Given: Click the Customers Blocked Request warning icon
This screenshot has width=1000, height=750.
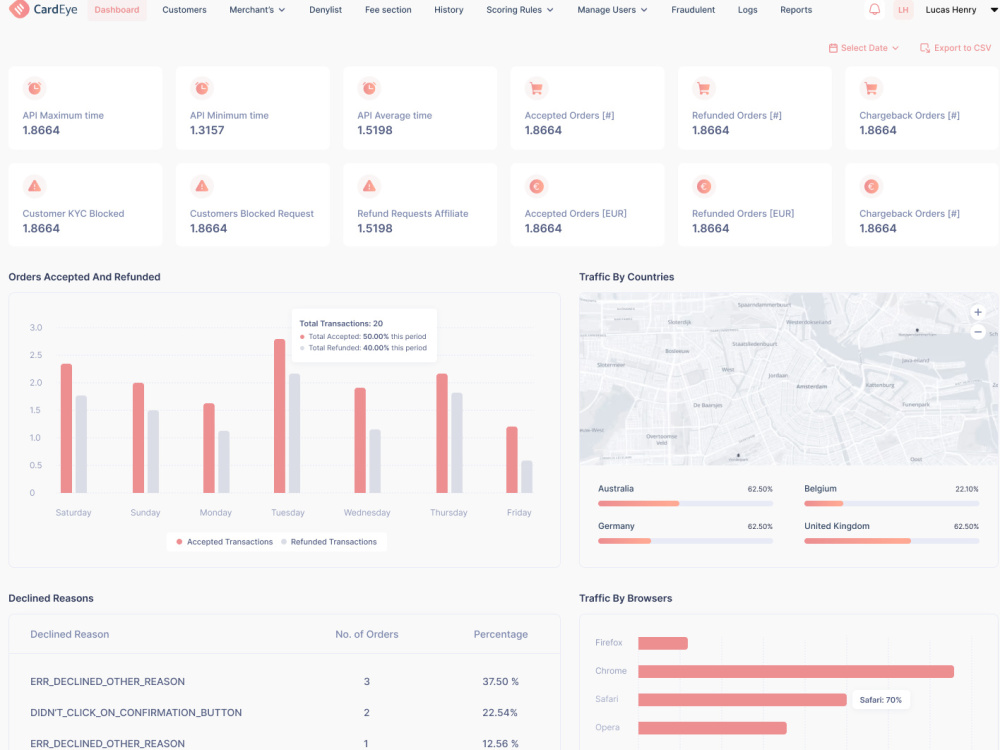Looking at the screenshot, I should pyautogui.click(x=202, y=186).
